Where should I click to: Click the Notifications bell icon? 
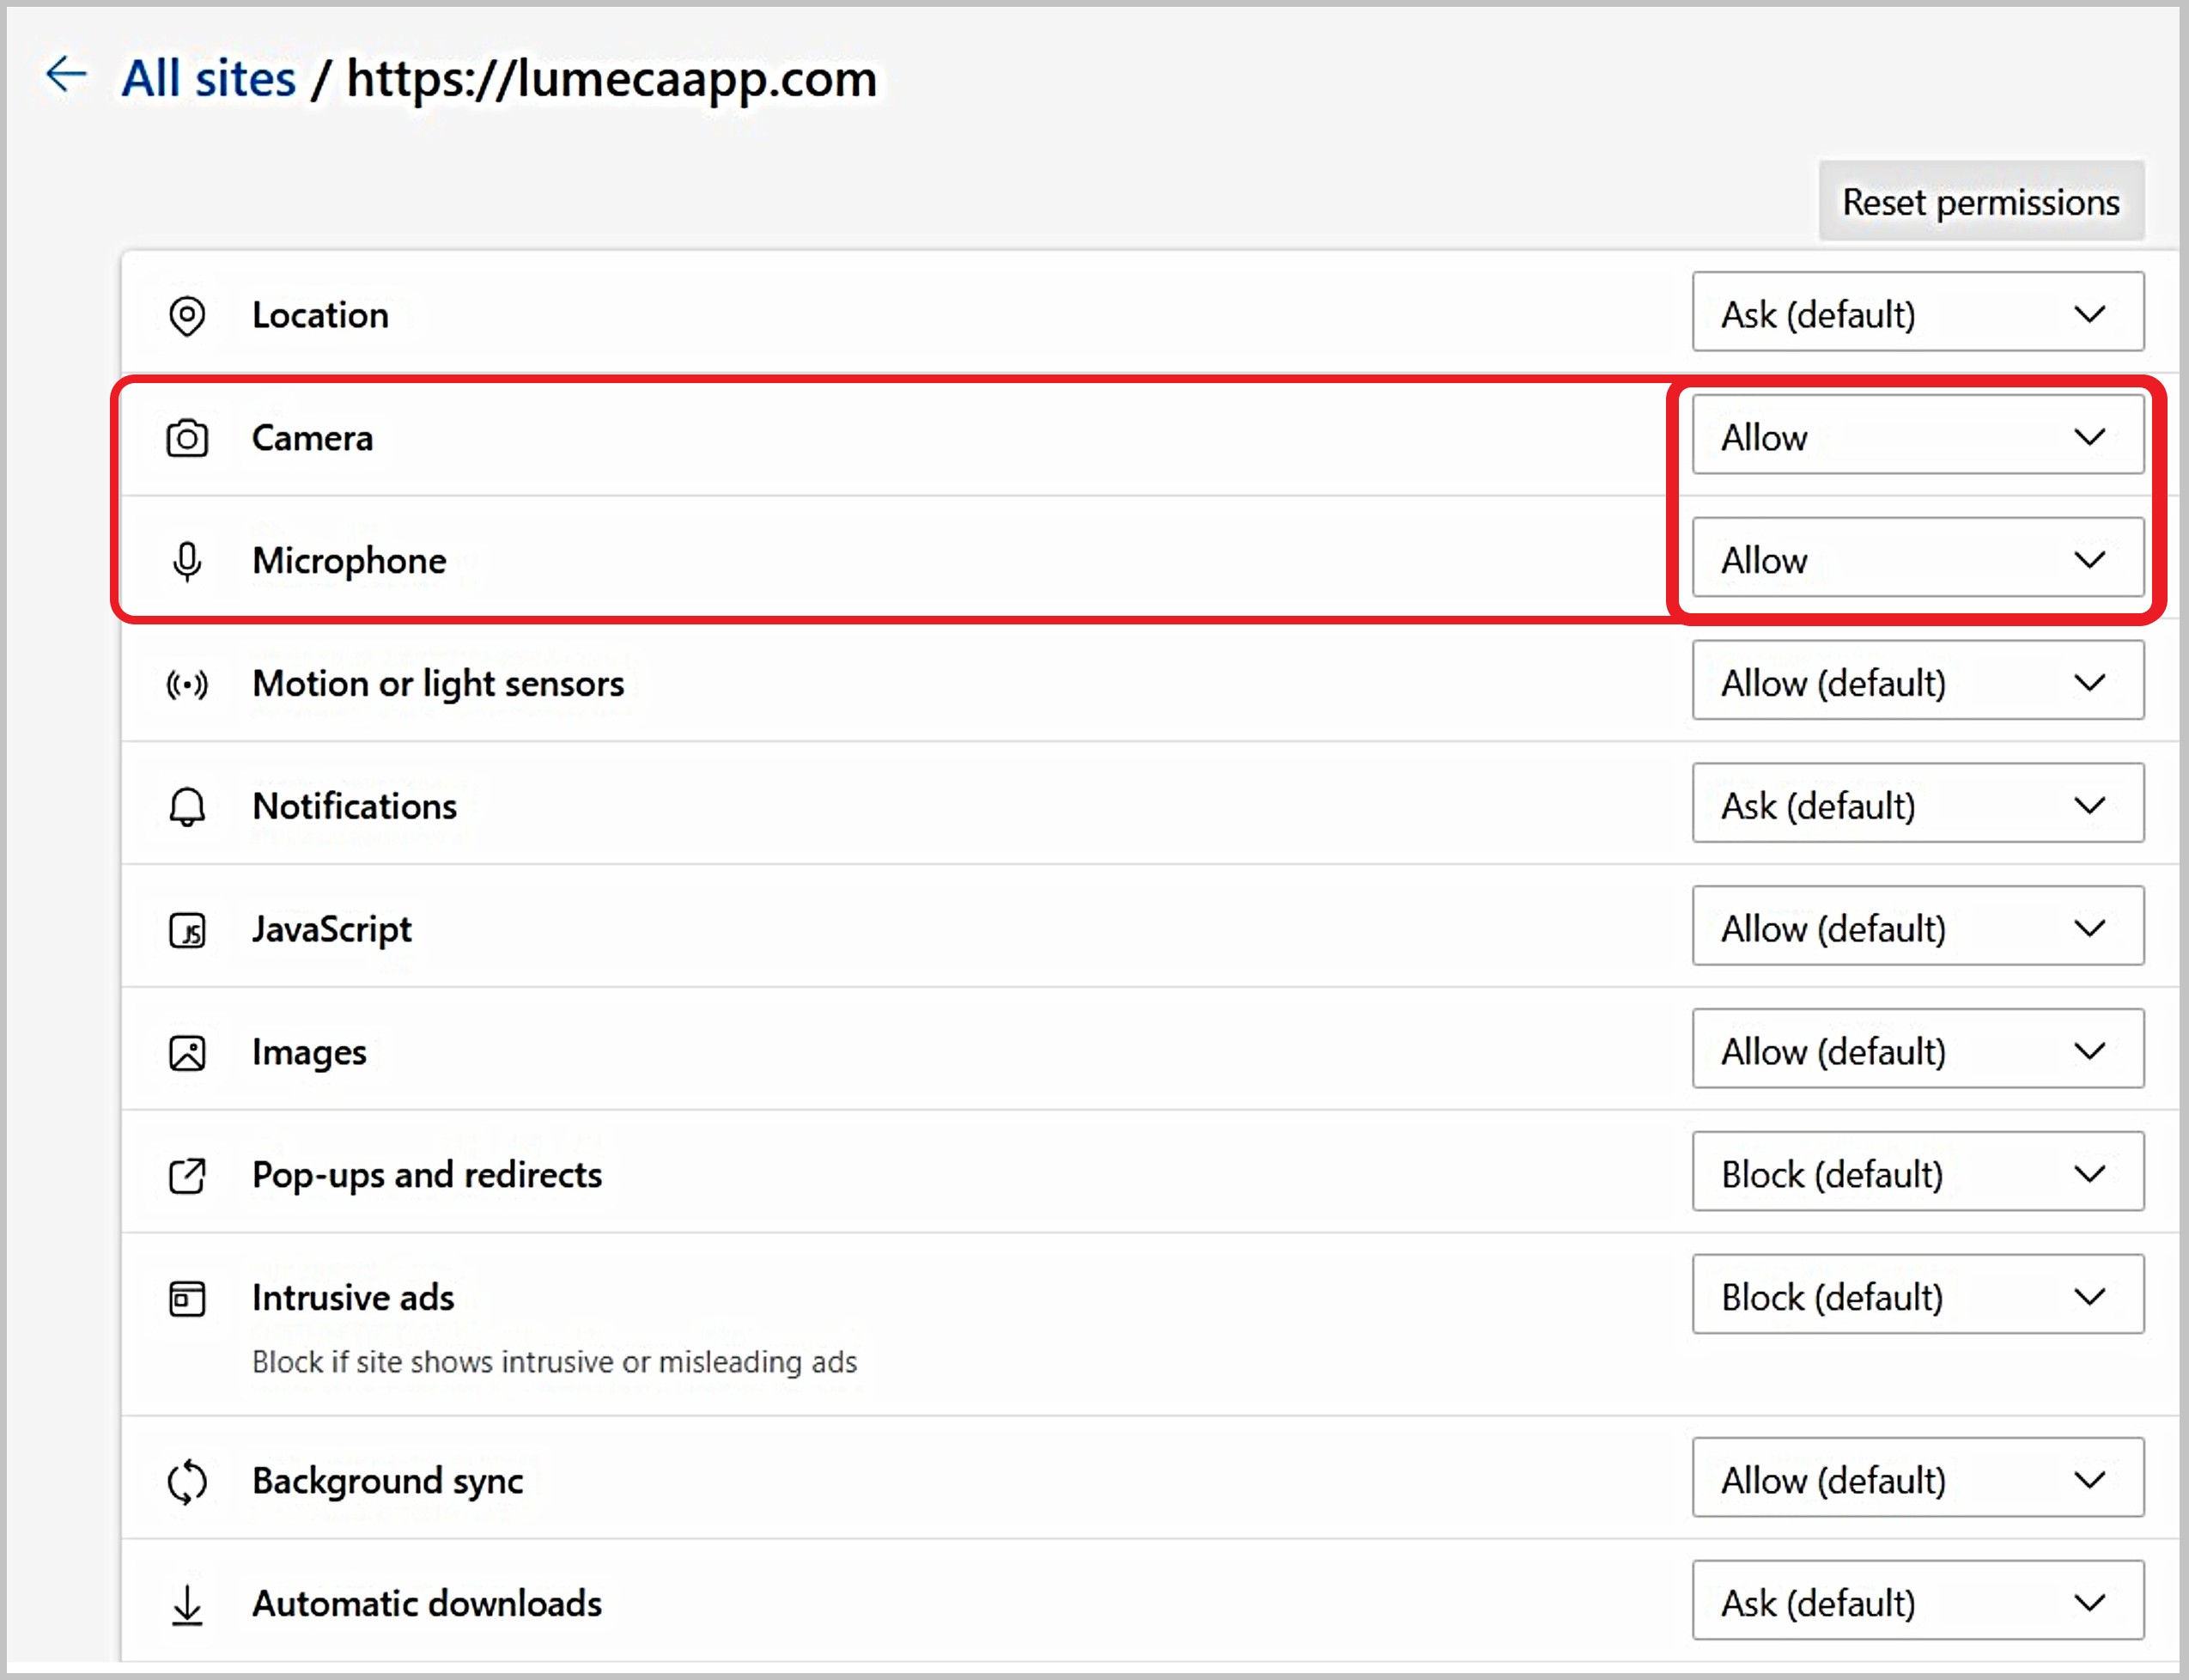(188, 806)
